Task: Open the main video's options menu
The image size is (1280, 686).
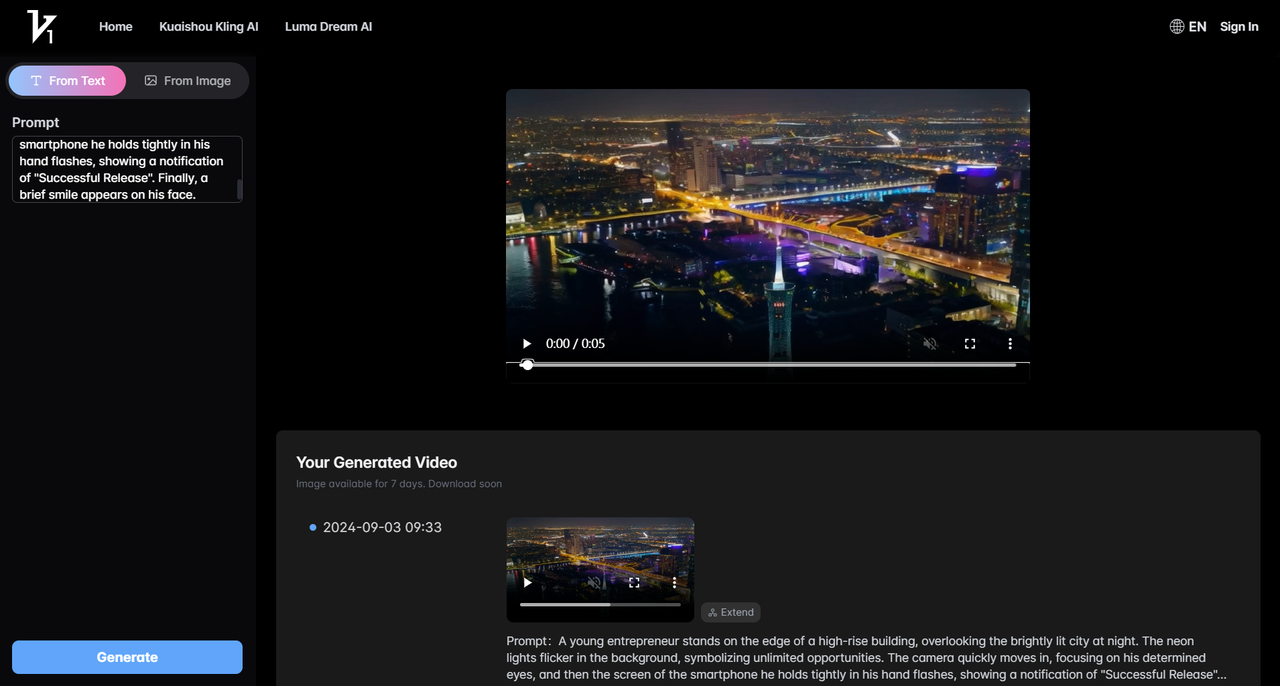Action: [1009, 343]
